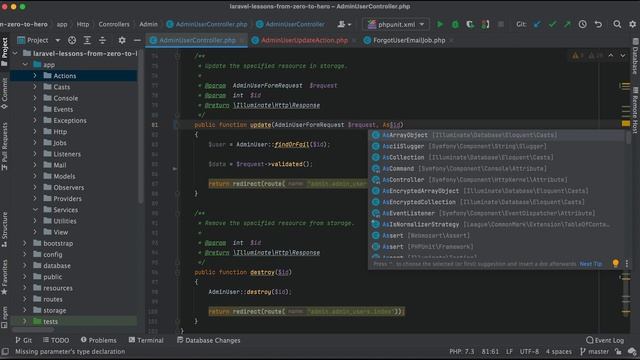Choose AsArrayObject completion suggestion

tap(497, 135)
